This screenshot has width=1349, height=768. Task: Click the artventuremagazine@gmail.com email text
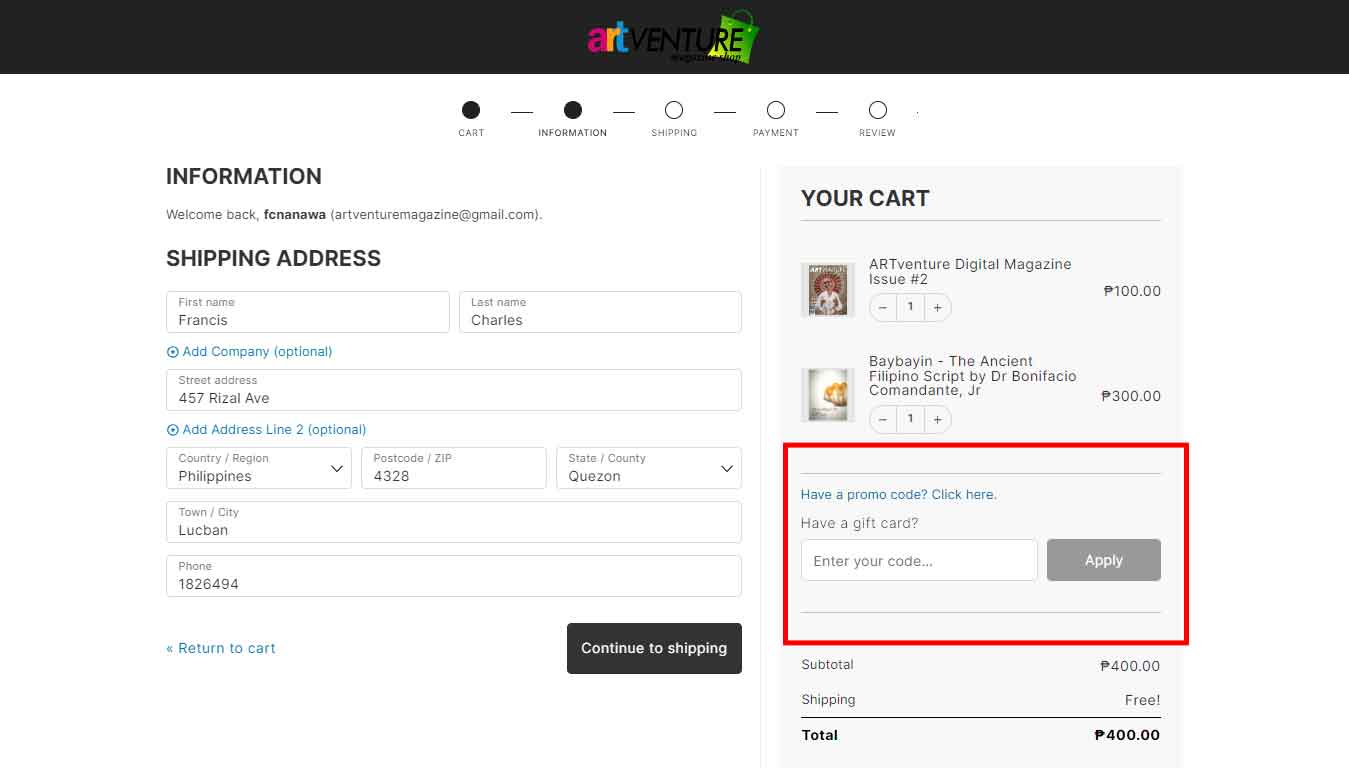pyautogui.click(x=435, y=214)
